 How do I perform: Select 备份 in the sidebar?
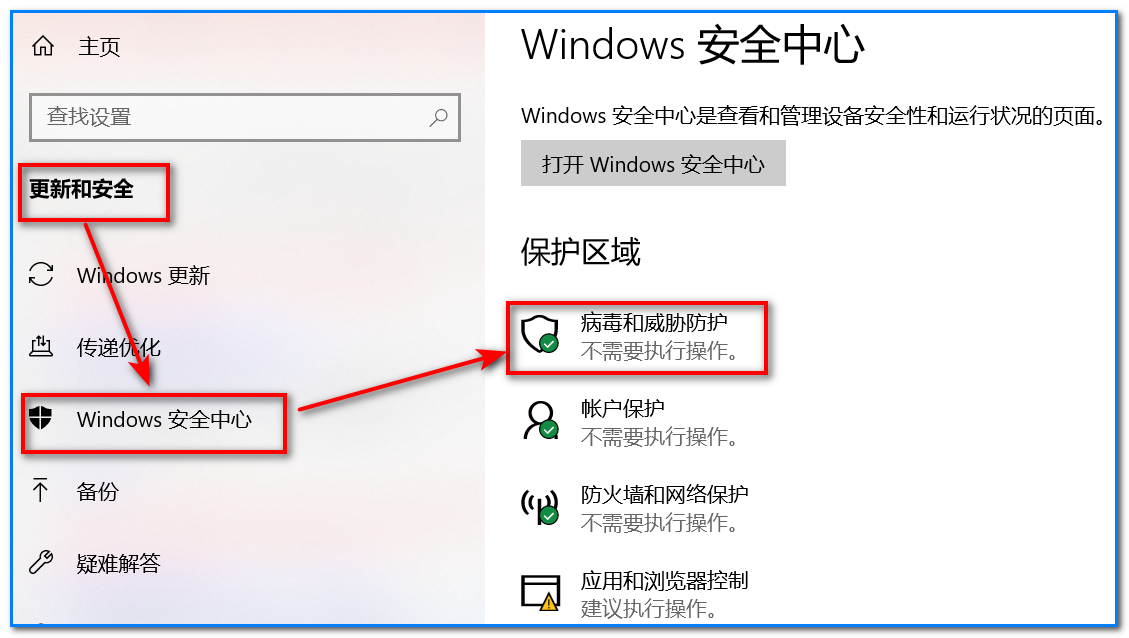click(x=98, y=491)
